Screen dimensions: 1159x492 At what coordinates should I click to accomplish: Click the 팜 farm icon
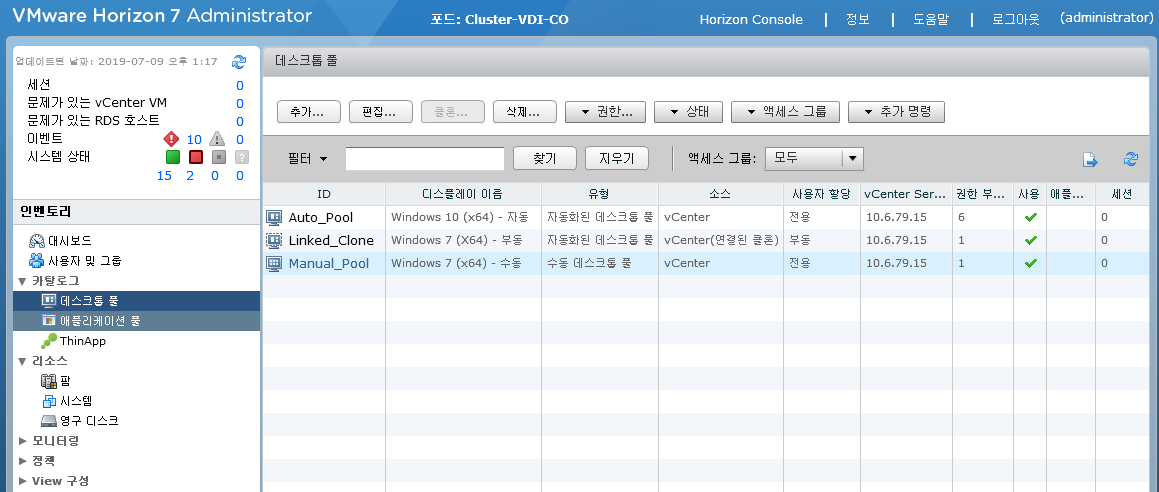49,381
